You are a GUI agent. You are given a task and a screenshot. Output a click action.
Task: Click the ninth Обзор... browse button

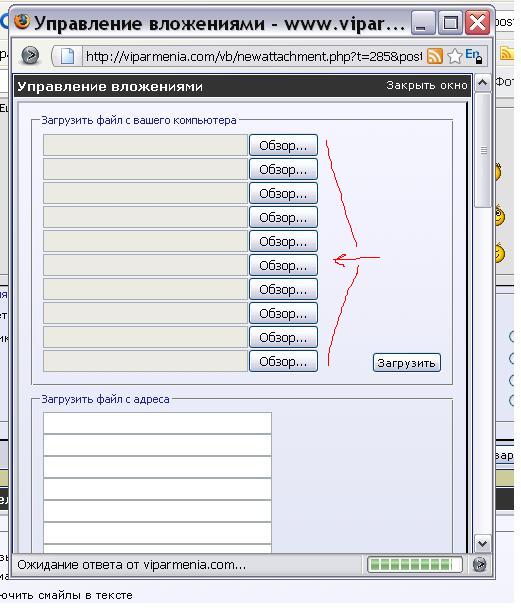click(x=283, y=338)
